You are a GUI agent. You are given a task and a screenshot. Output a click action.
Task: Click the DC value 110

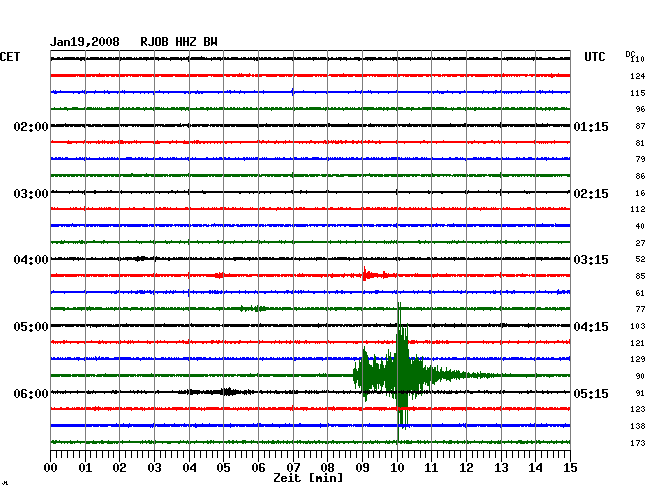pos(638,59)
